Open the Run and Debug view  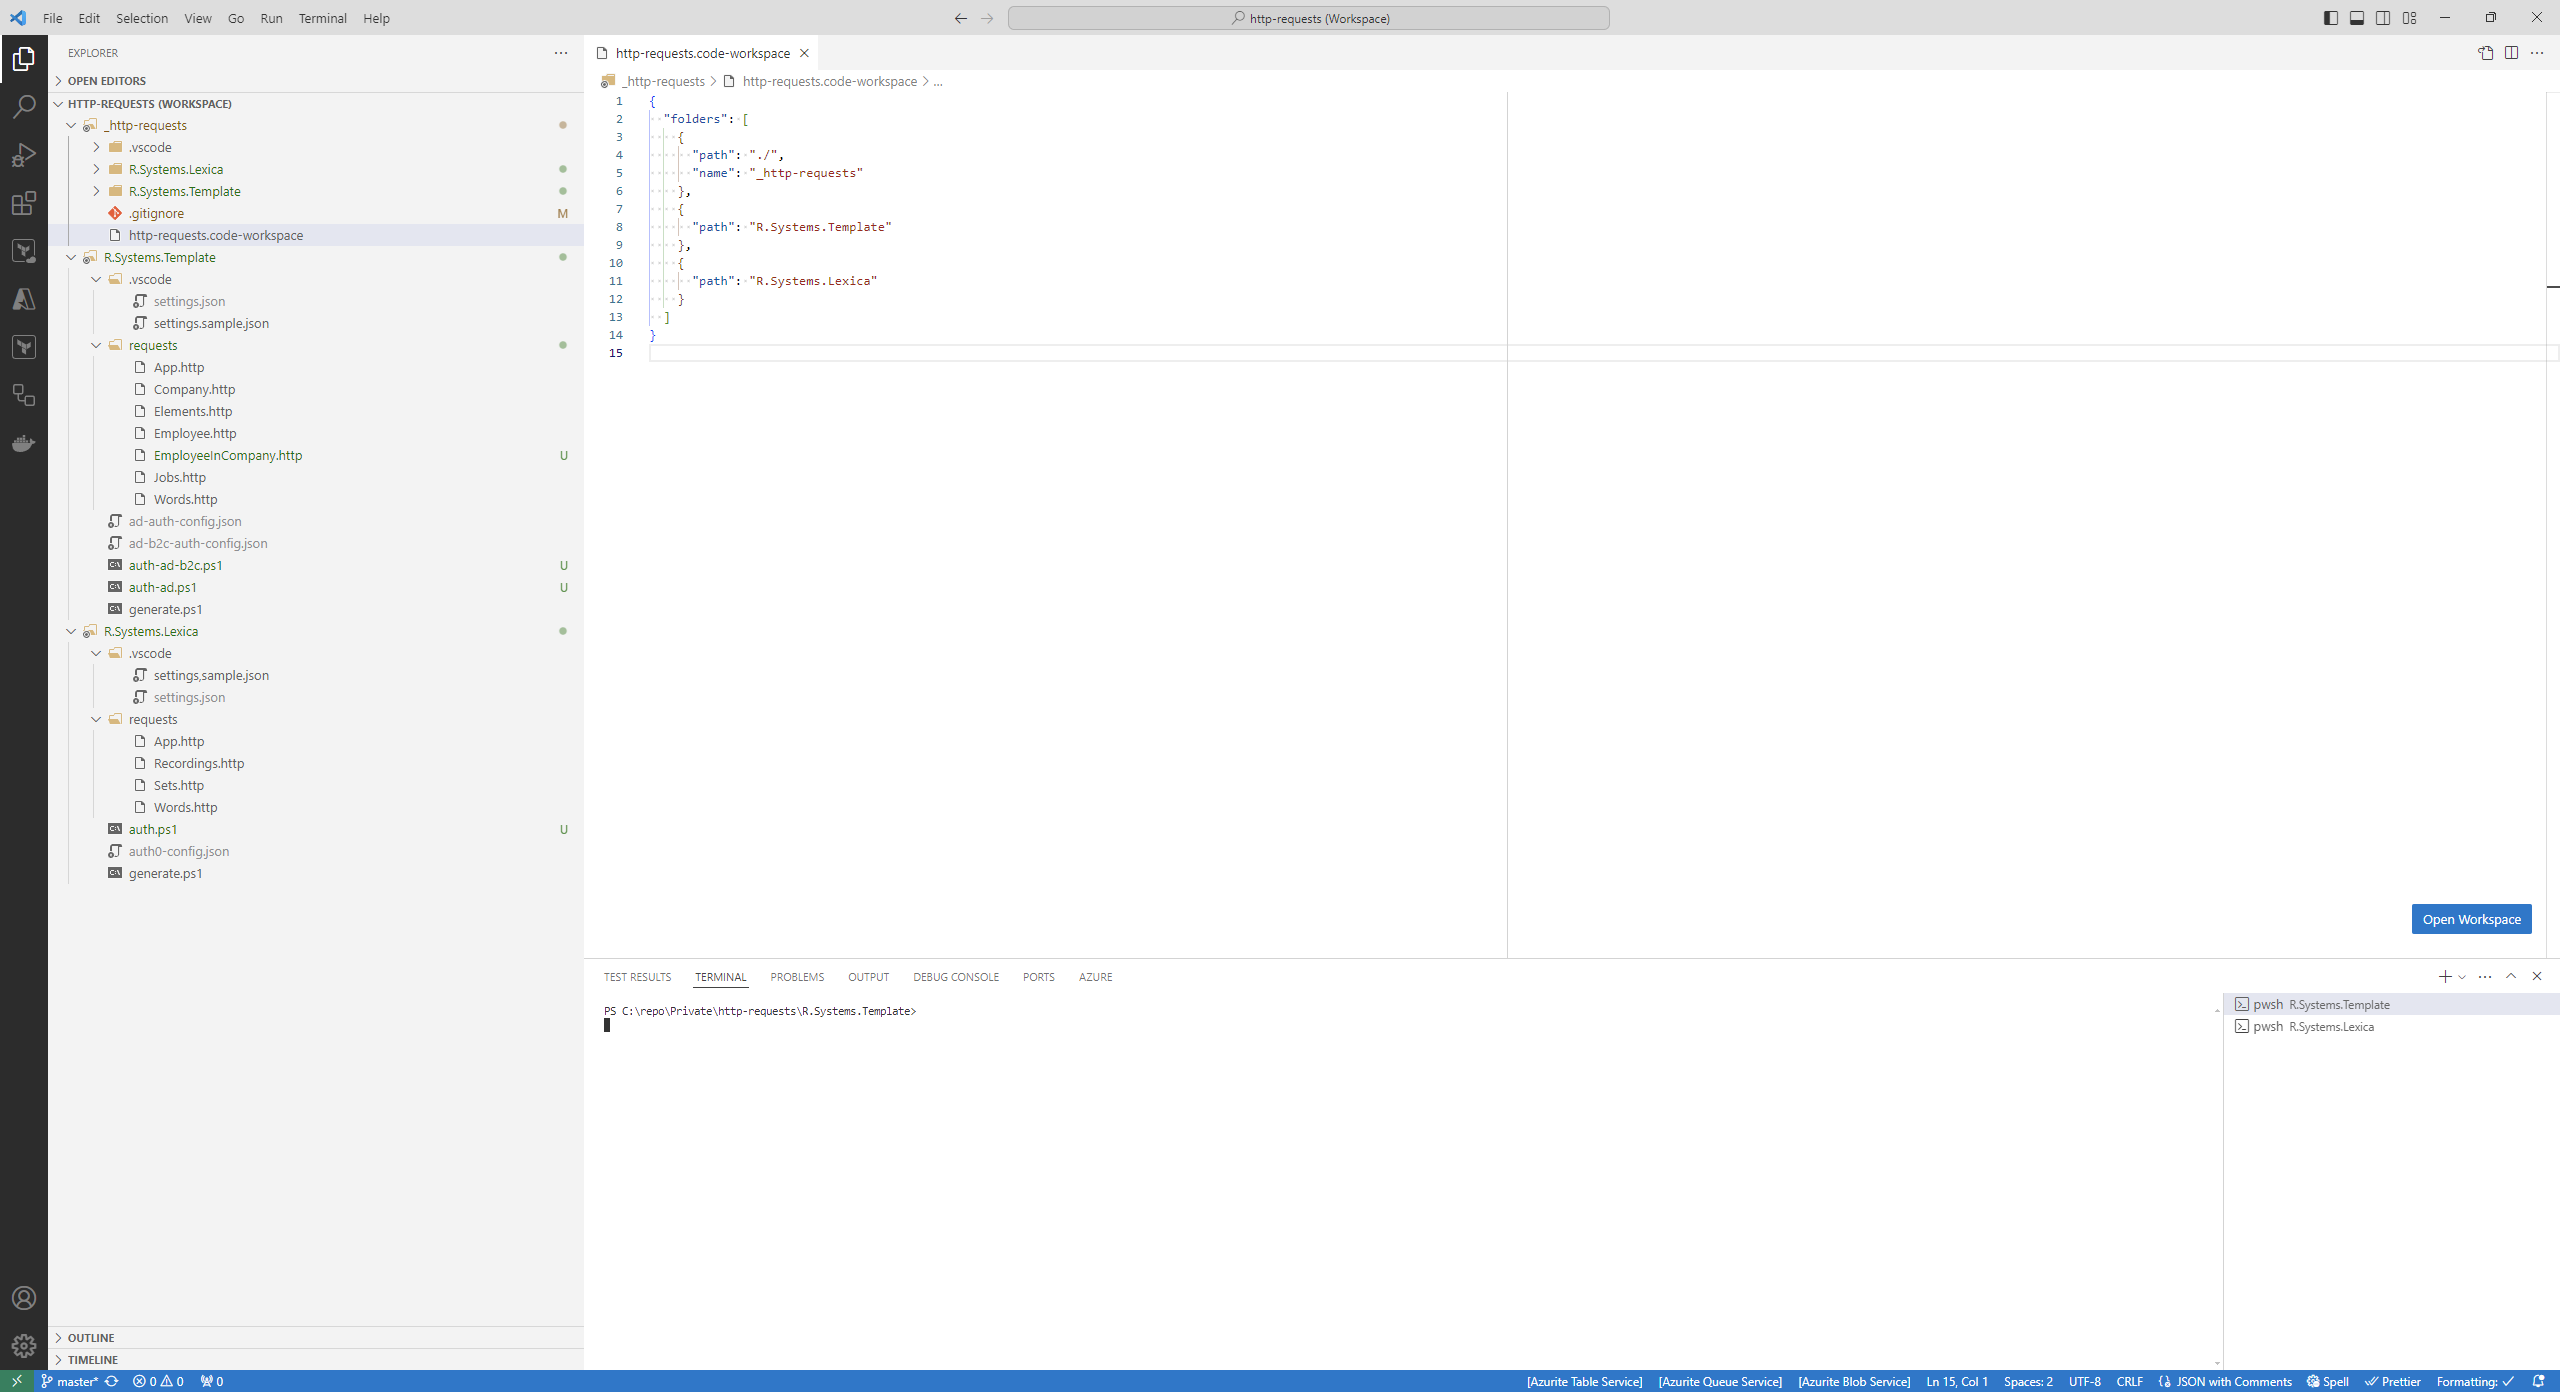click(x=24, y=155)
